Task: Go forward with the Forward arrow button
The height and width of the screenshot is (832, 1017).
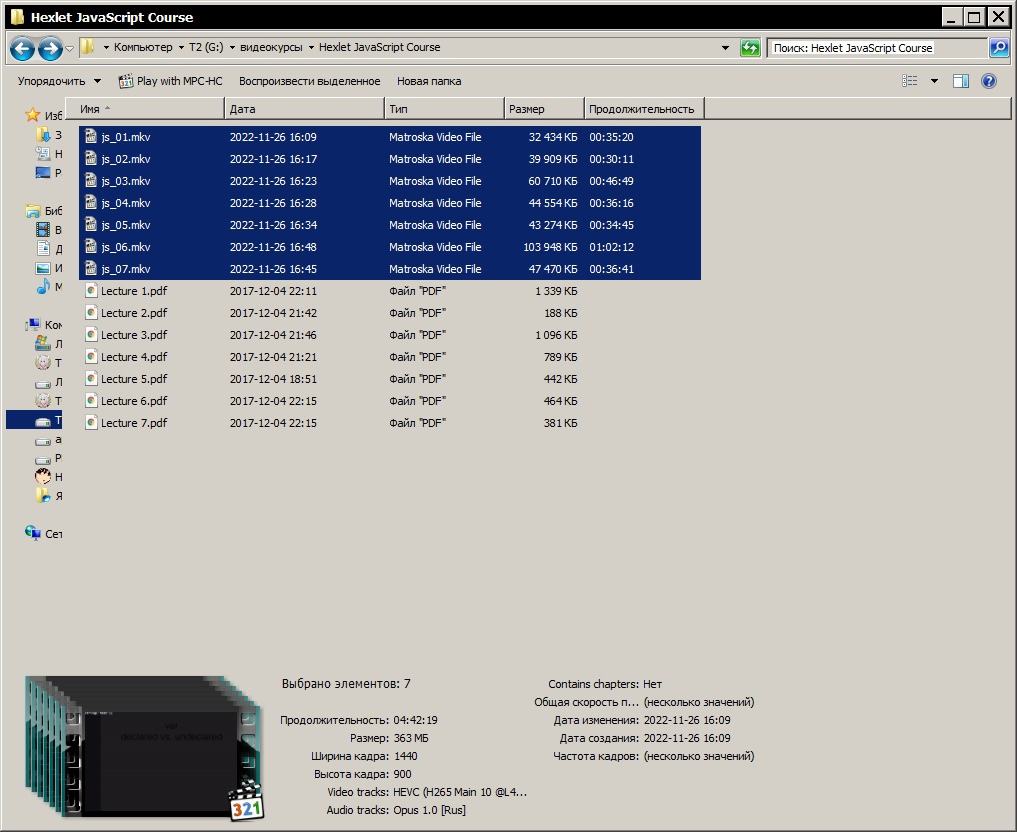Action: (50, 48)
